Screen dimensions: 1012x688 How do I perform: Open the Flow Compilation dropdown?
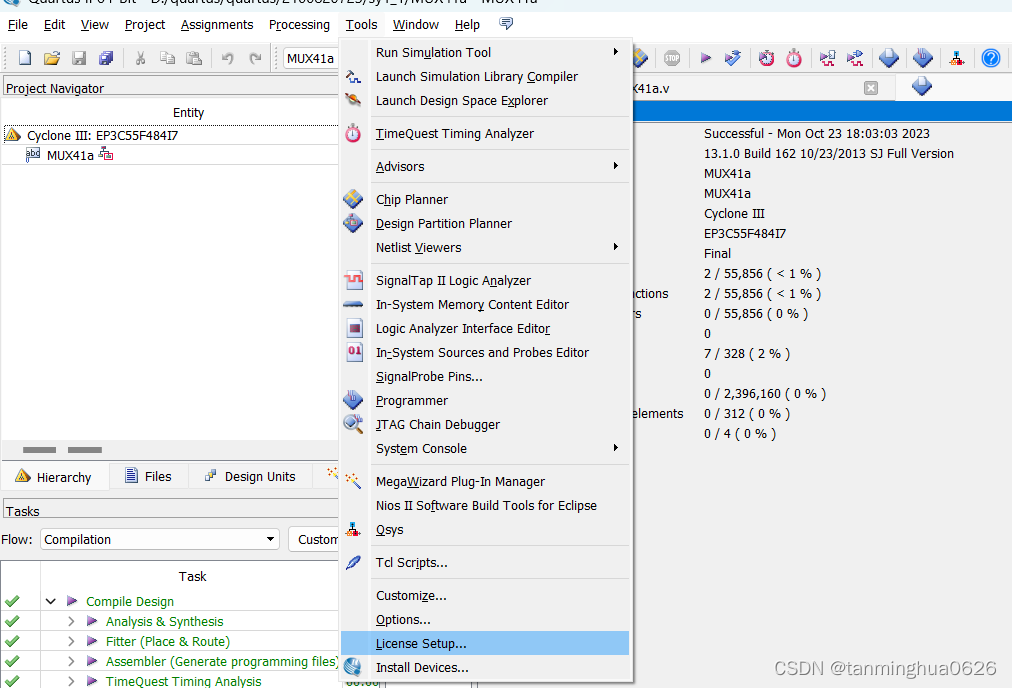(159, 539)
